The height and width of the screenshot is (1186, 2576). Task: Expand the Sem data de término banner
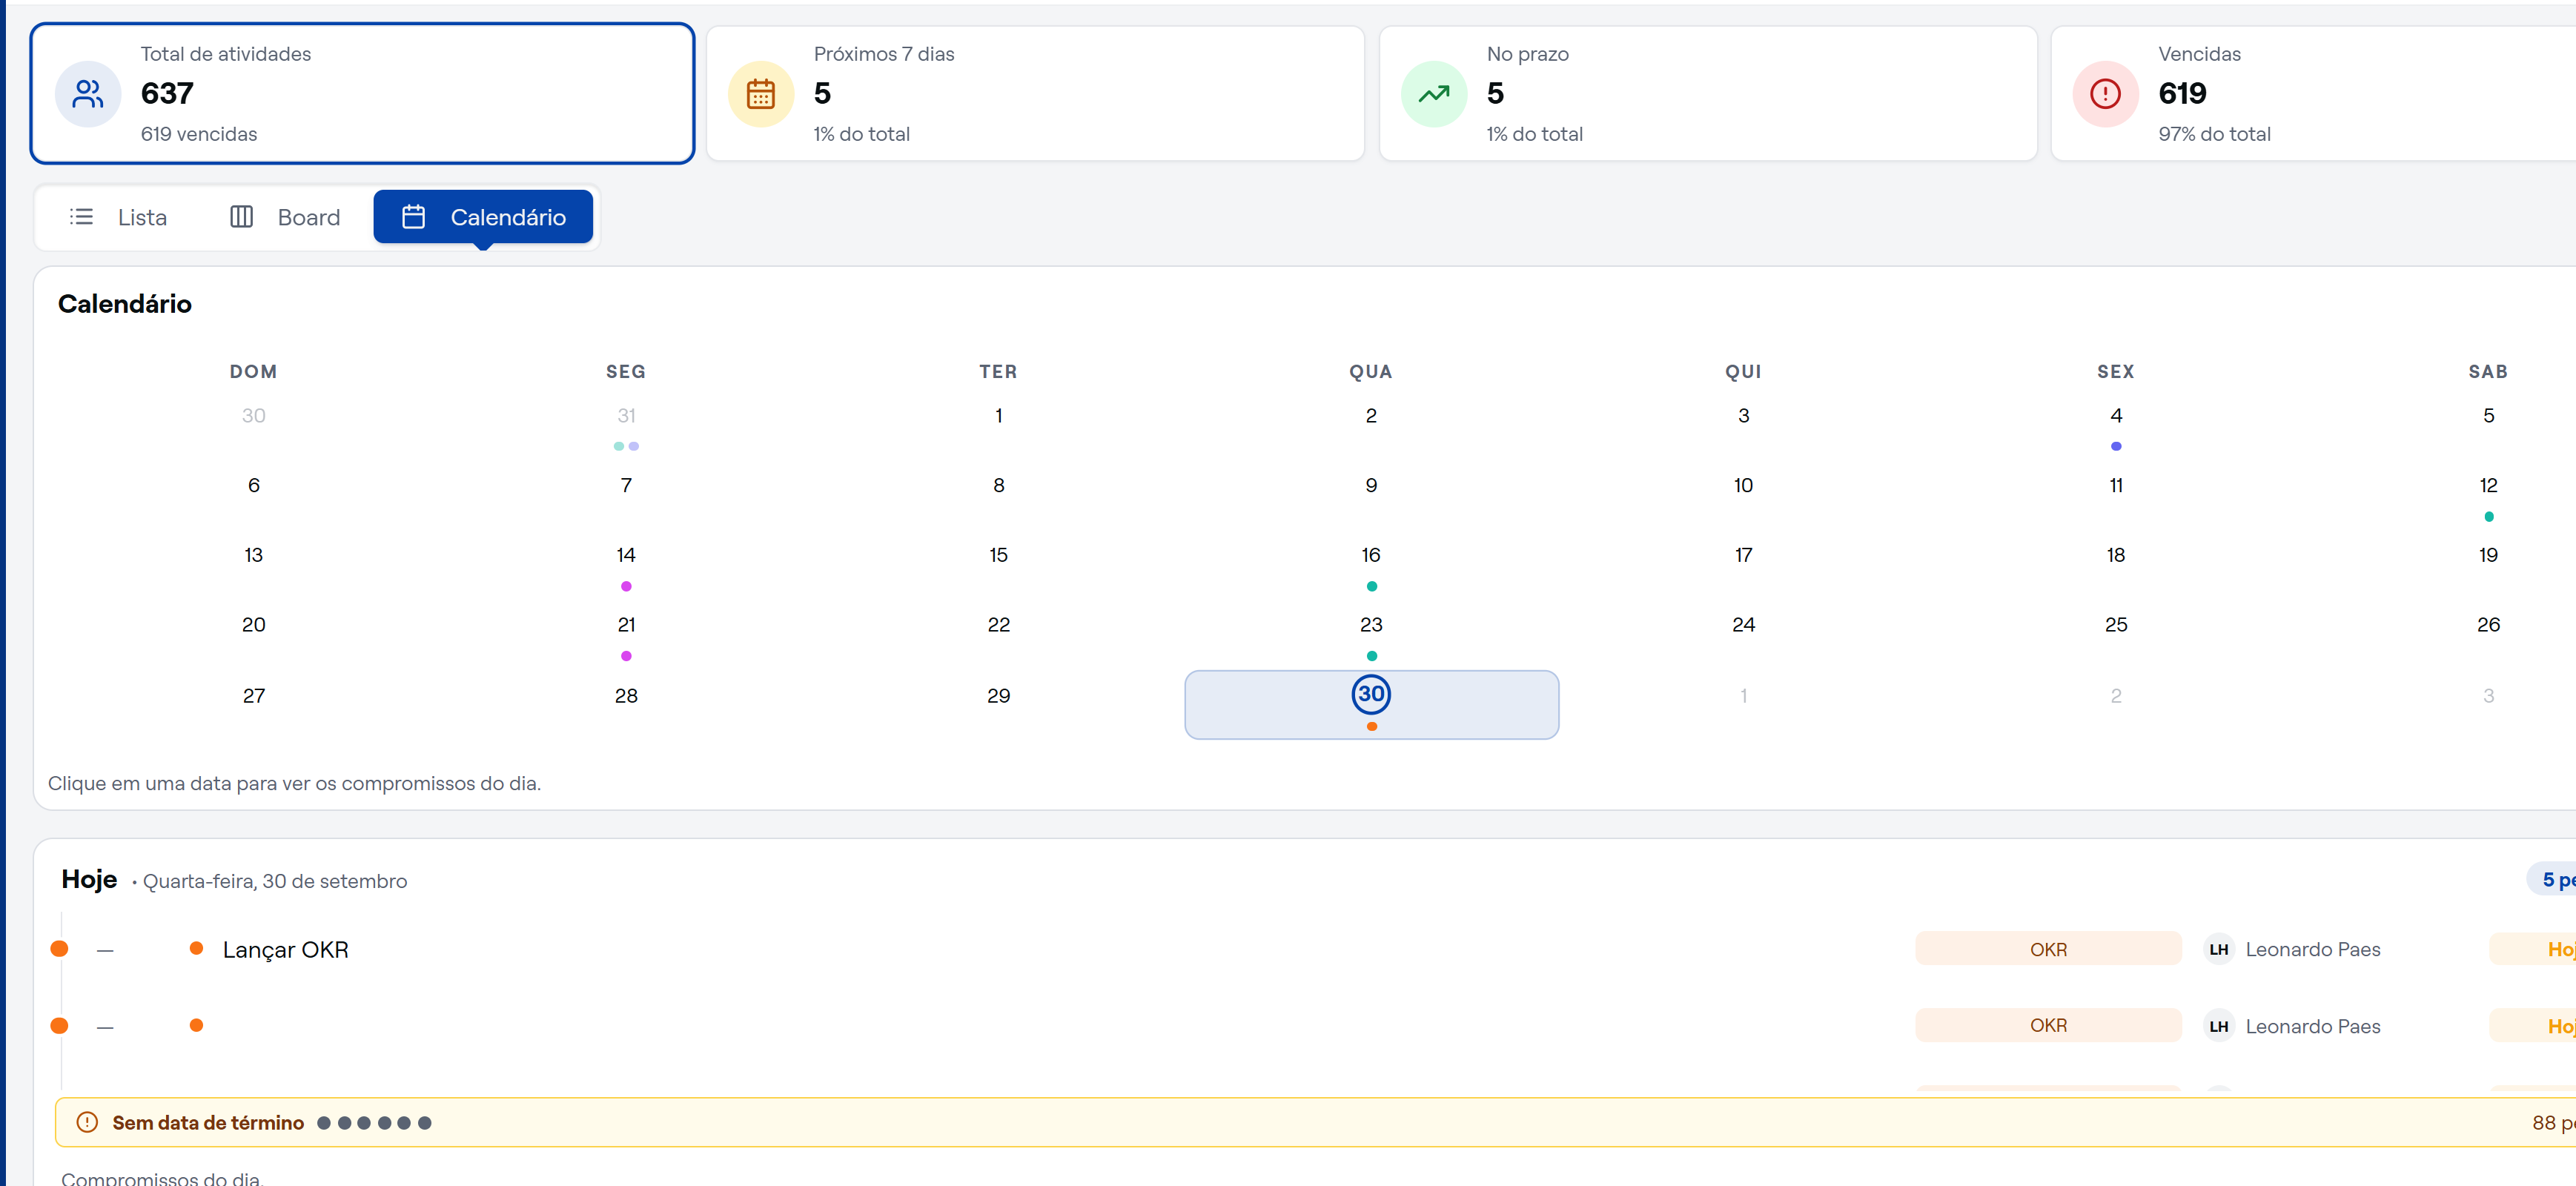[x=1315, y=1122]
